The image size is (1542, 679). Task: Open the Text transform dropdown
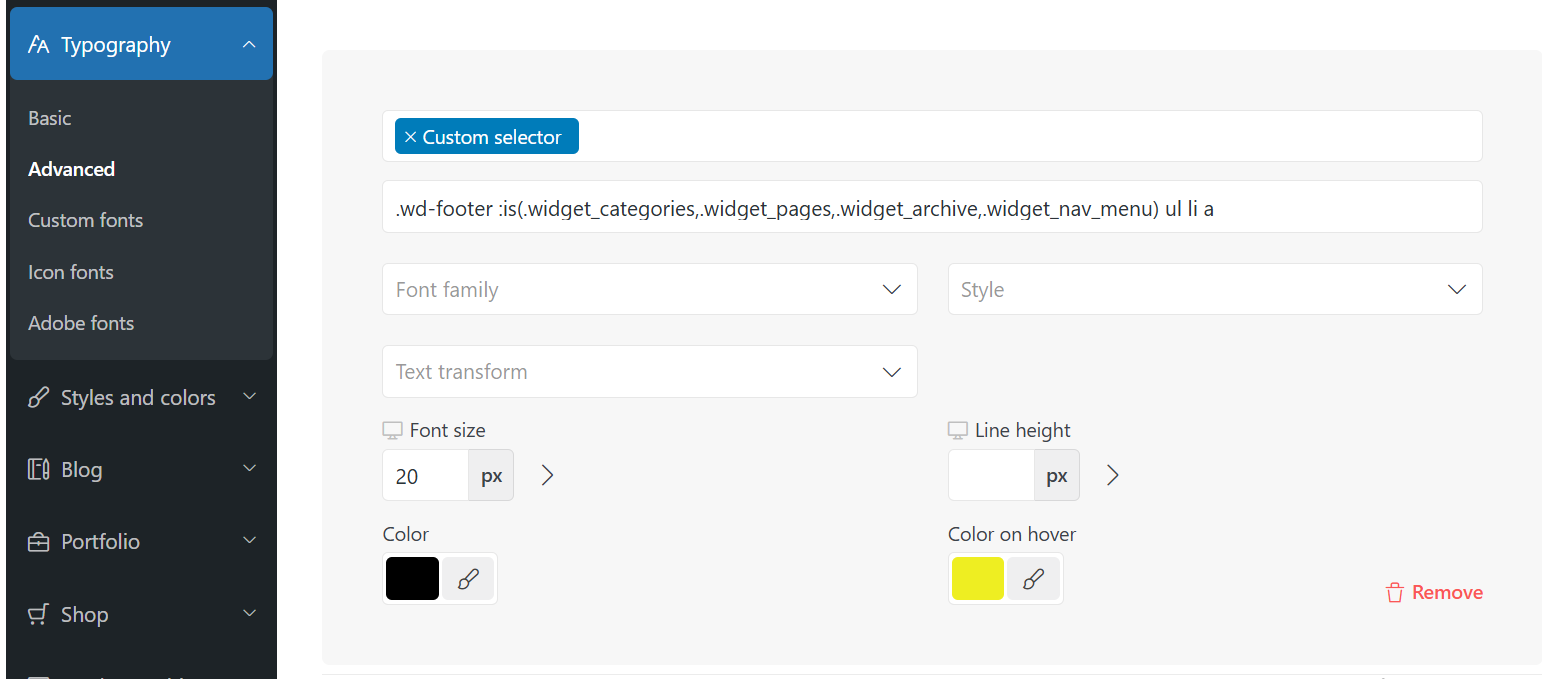650,372
